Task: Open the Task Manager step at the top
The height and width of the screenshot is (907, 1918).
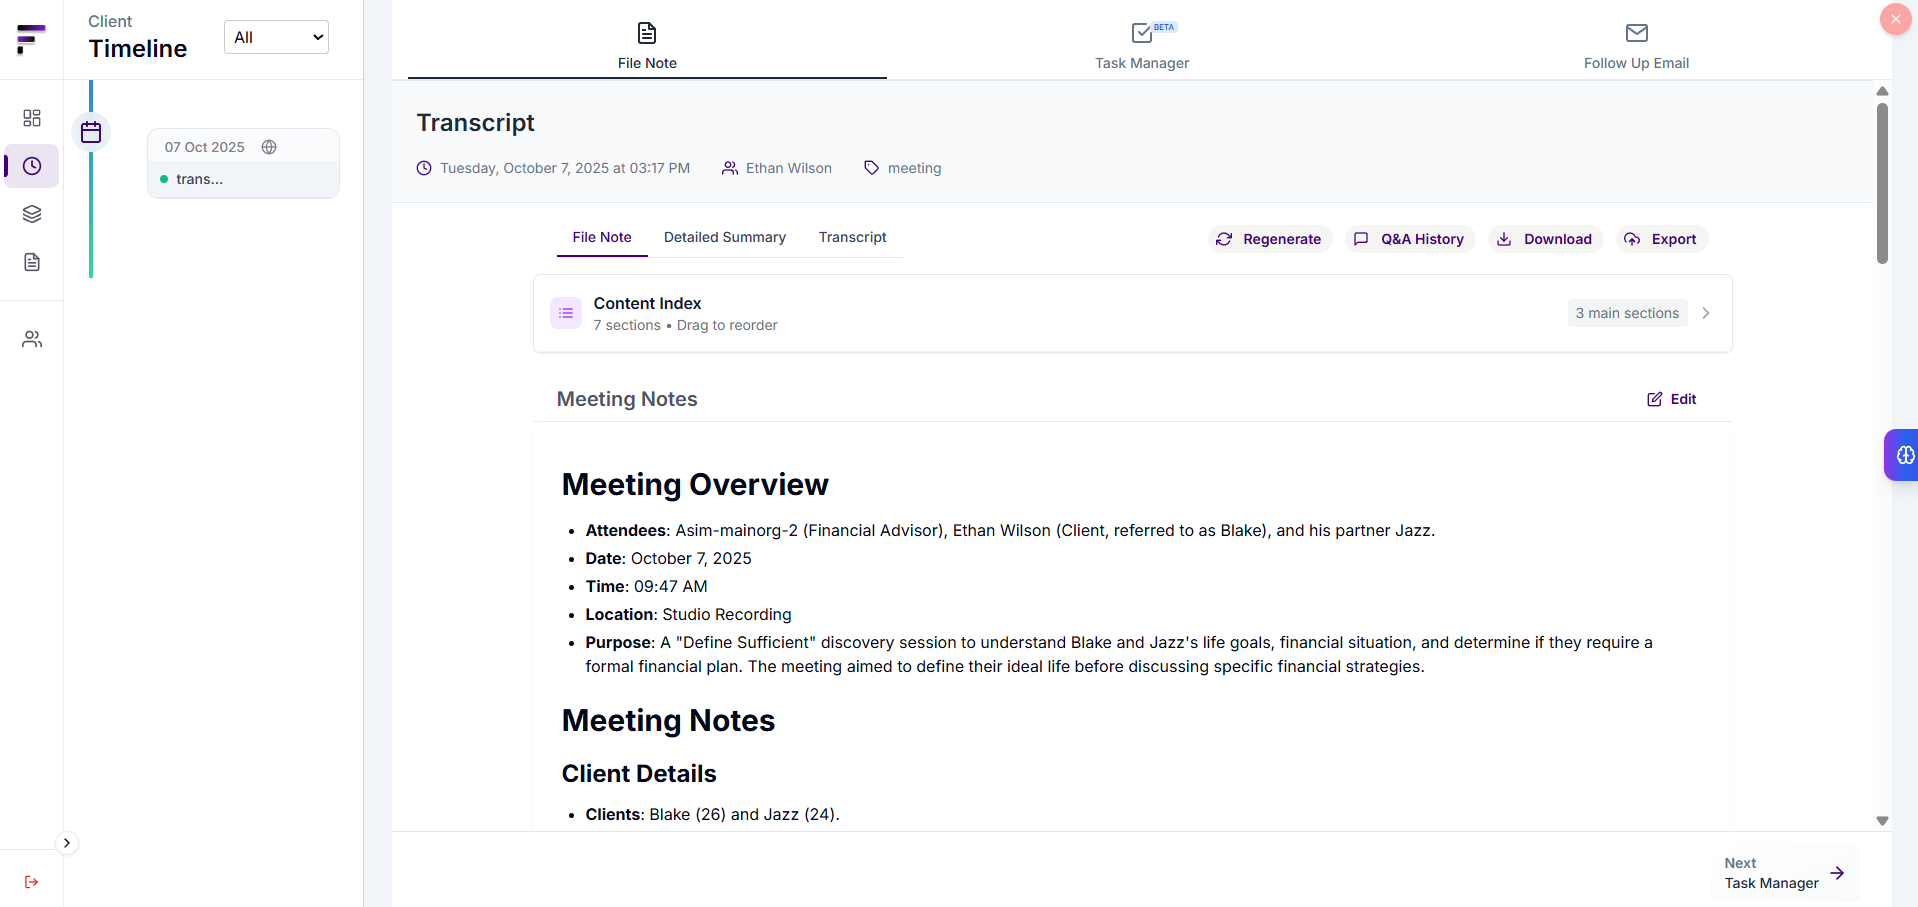Action: [1141, 45]
